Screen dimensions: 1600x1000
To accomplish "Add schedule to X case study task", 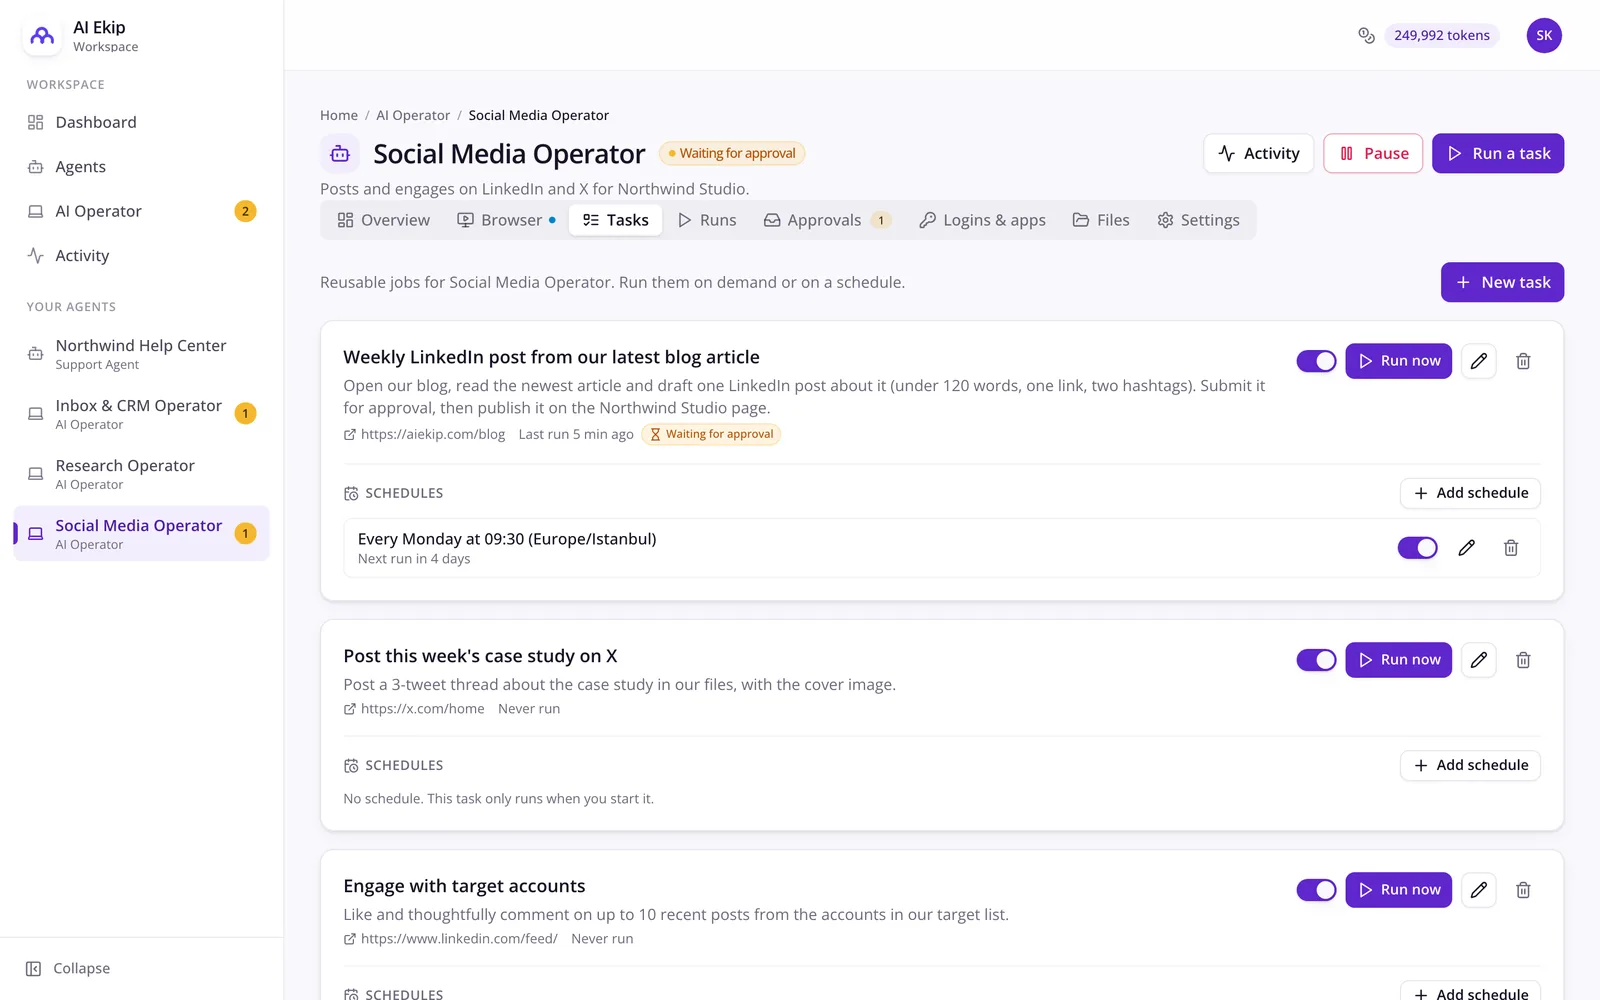I will pyautogui.click(x=1470, y=766).
